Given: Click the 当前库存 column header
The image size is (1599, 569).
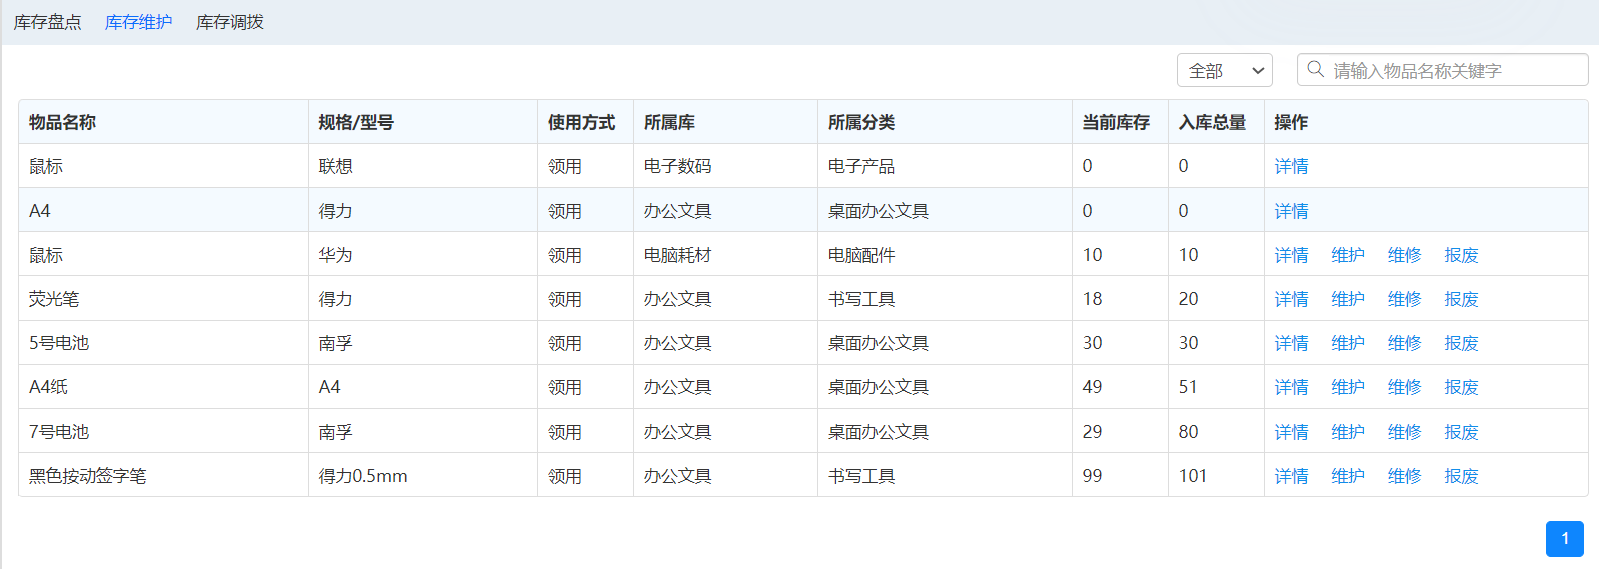Looking at the screenshot, I should point(1115,122).
